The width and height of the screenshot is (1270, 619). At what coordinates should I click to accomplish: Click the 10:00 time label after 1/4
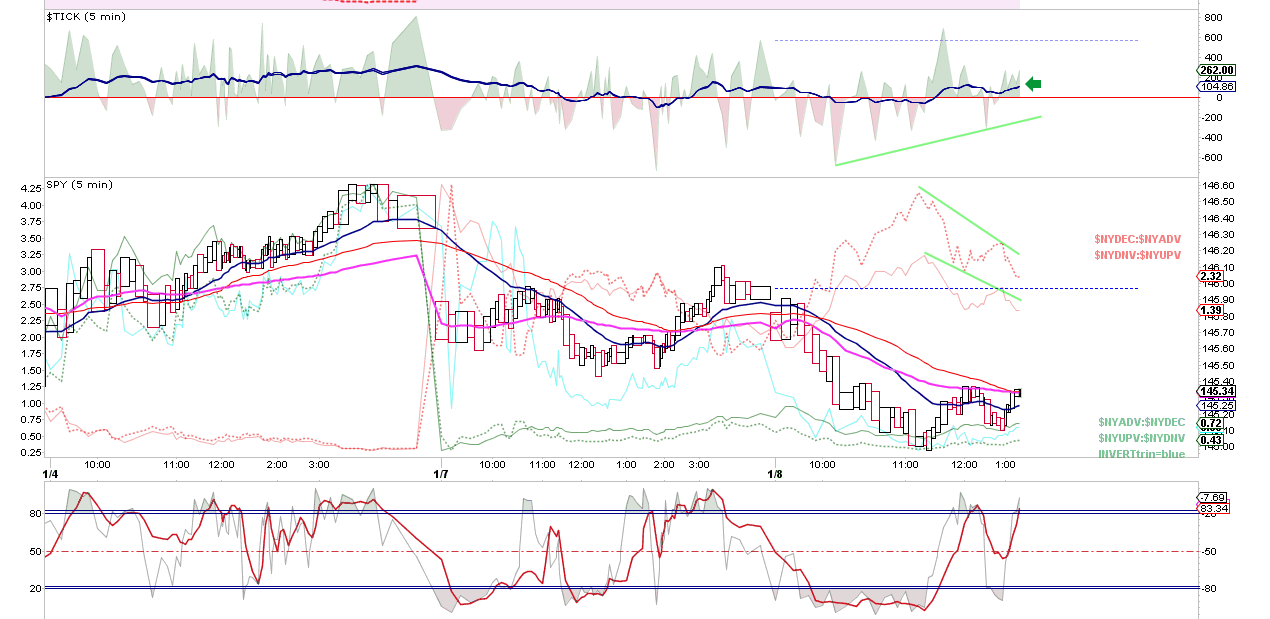[97, 465]
